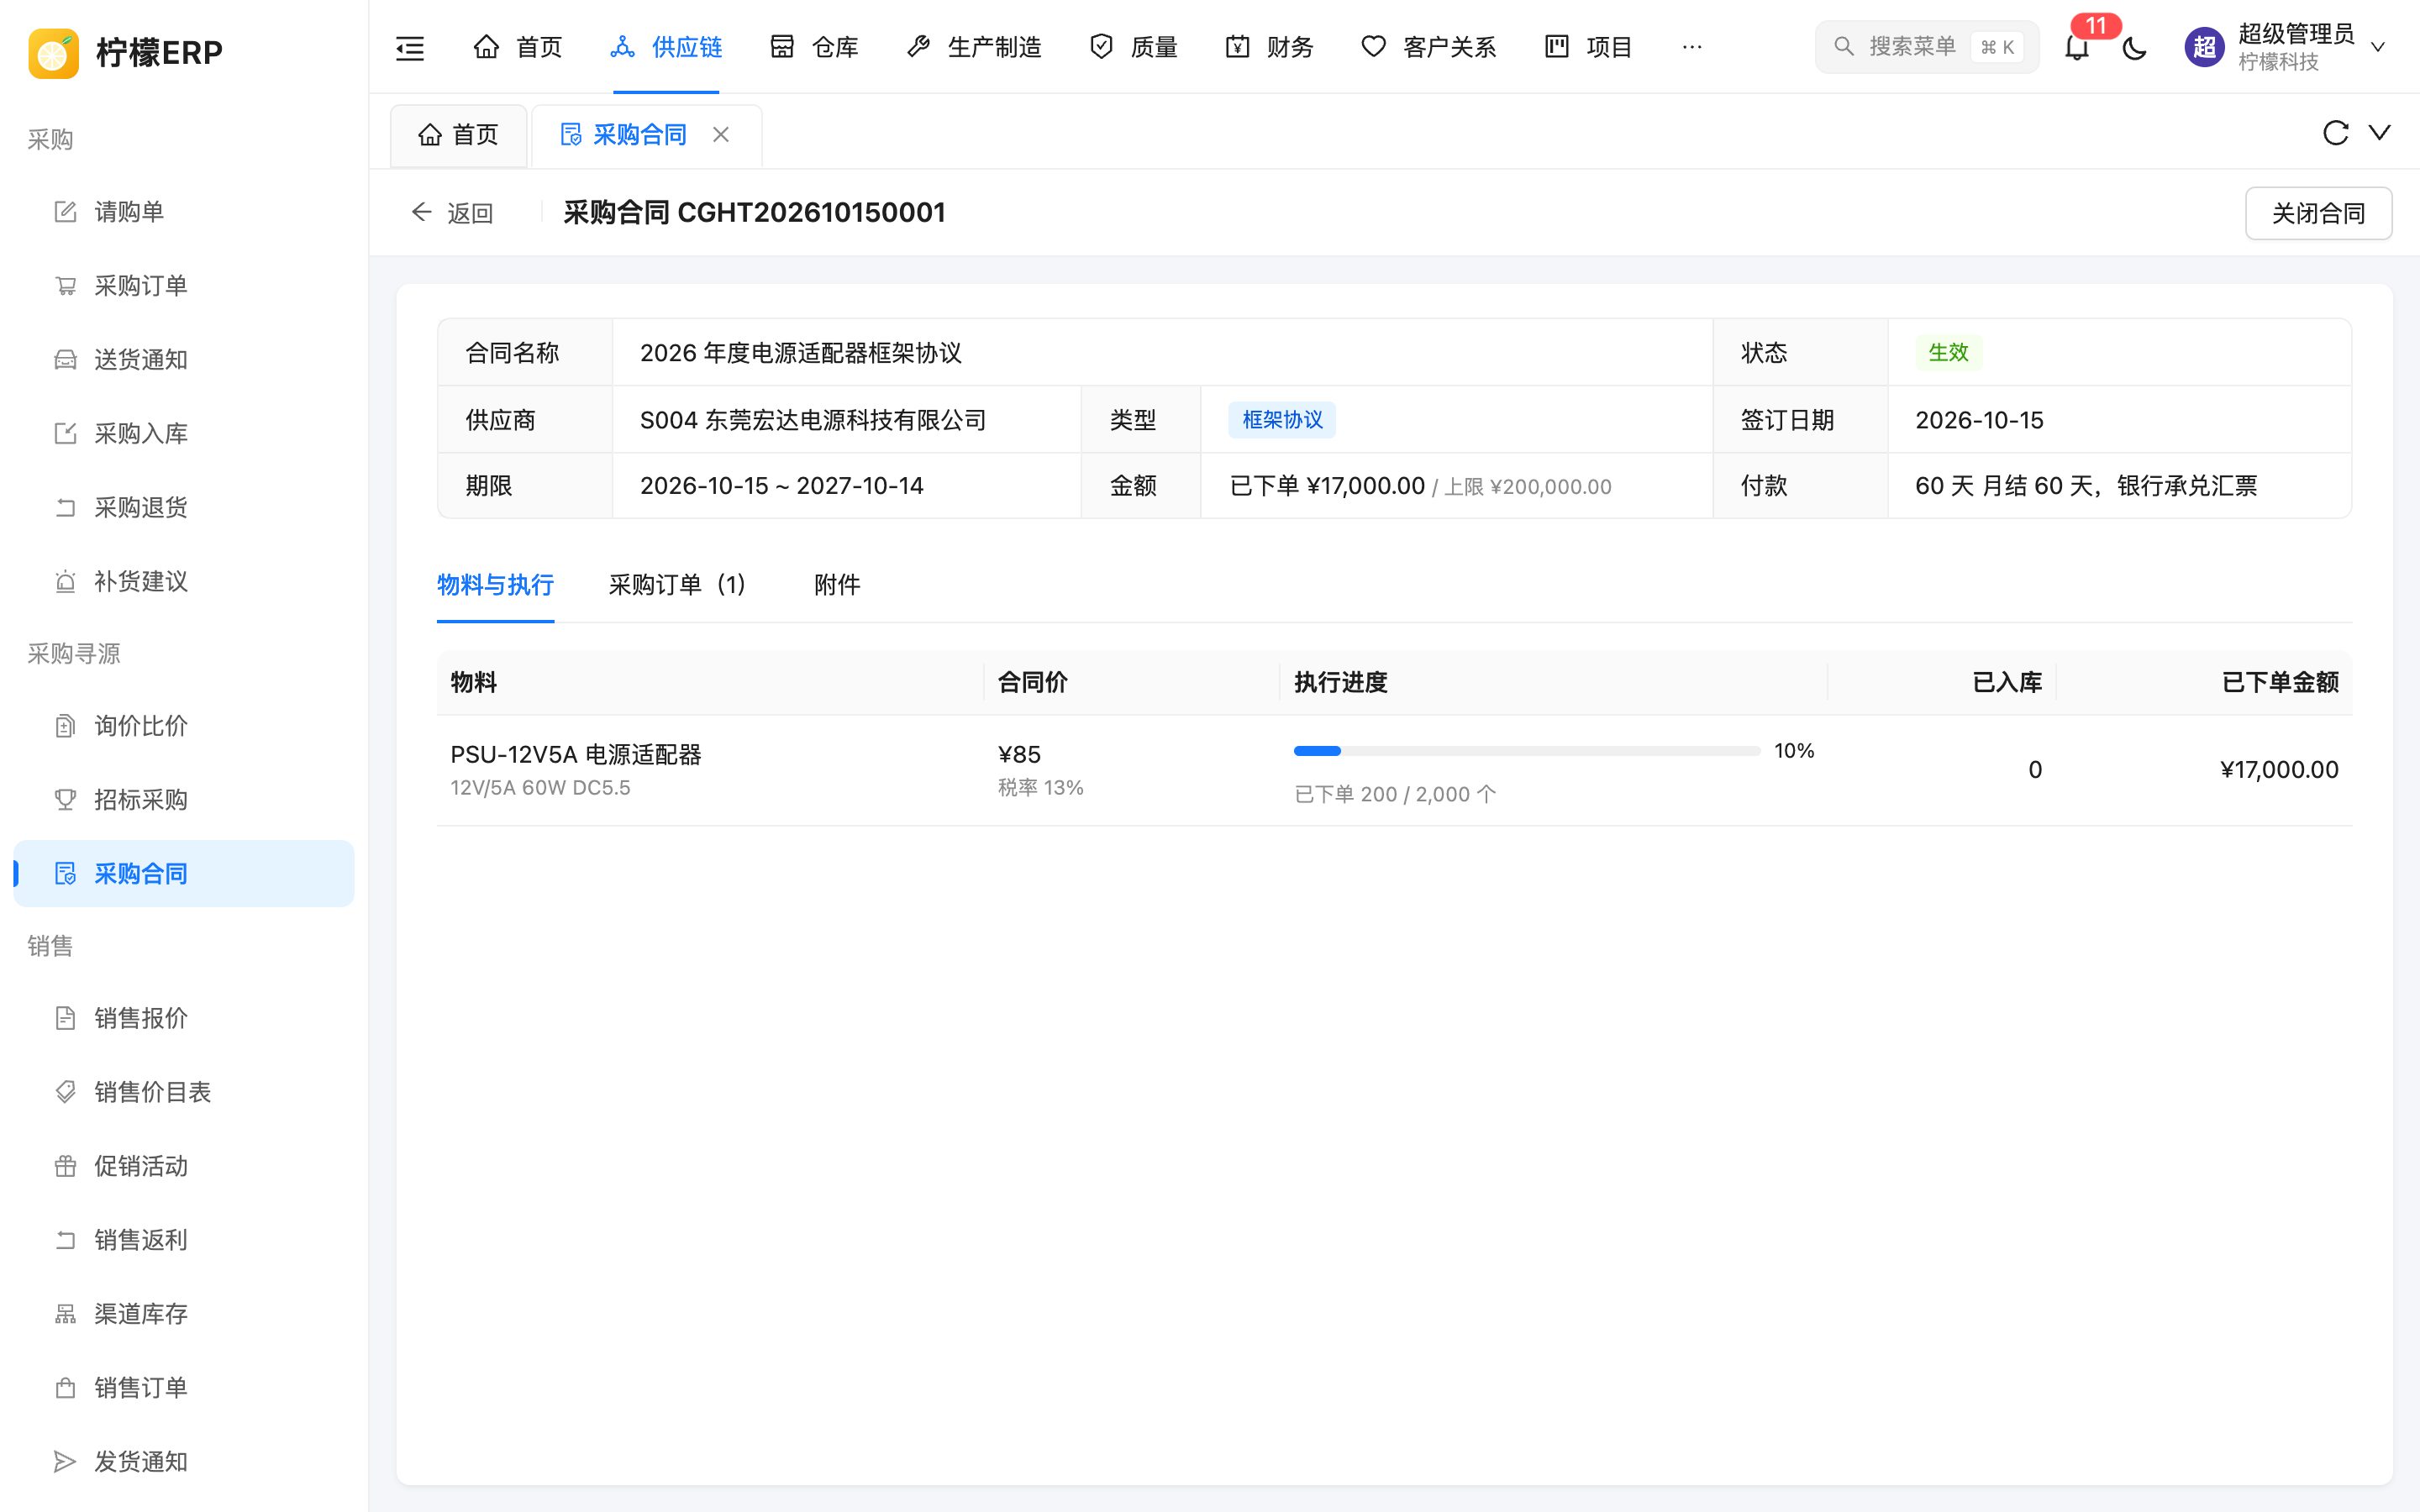Click the 柠檬ERP logo
This screenshot has width=2420, height=1512.
pos(126,52)
